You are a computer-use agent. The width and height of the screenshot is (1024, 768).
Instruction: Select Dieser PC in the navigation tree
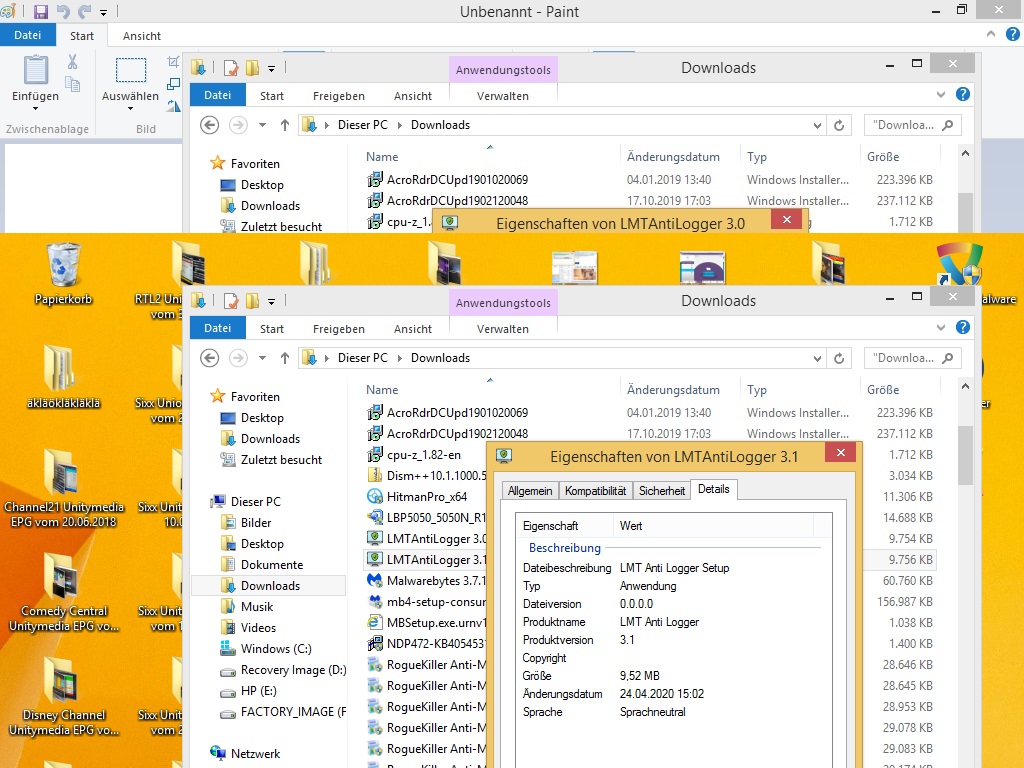pos(255,502)
